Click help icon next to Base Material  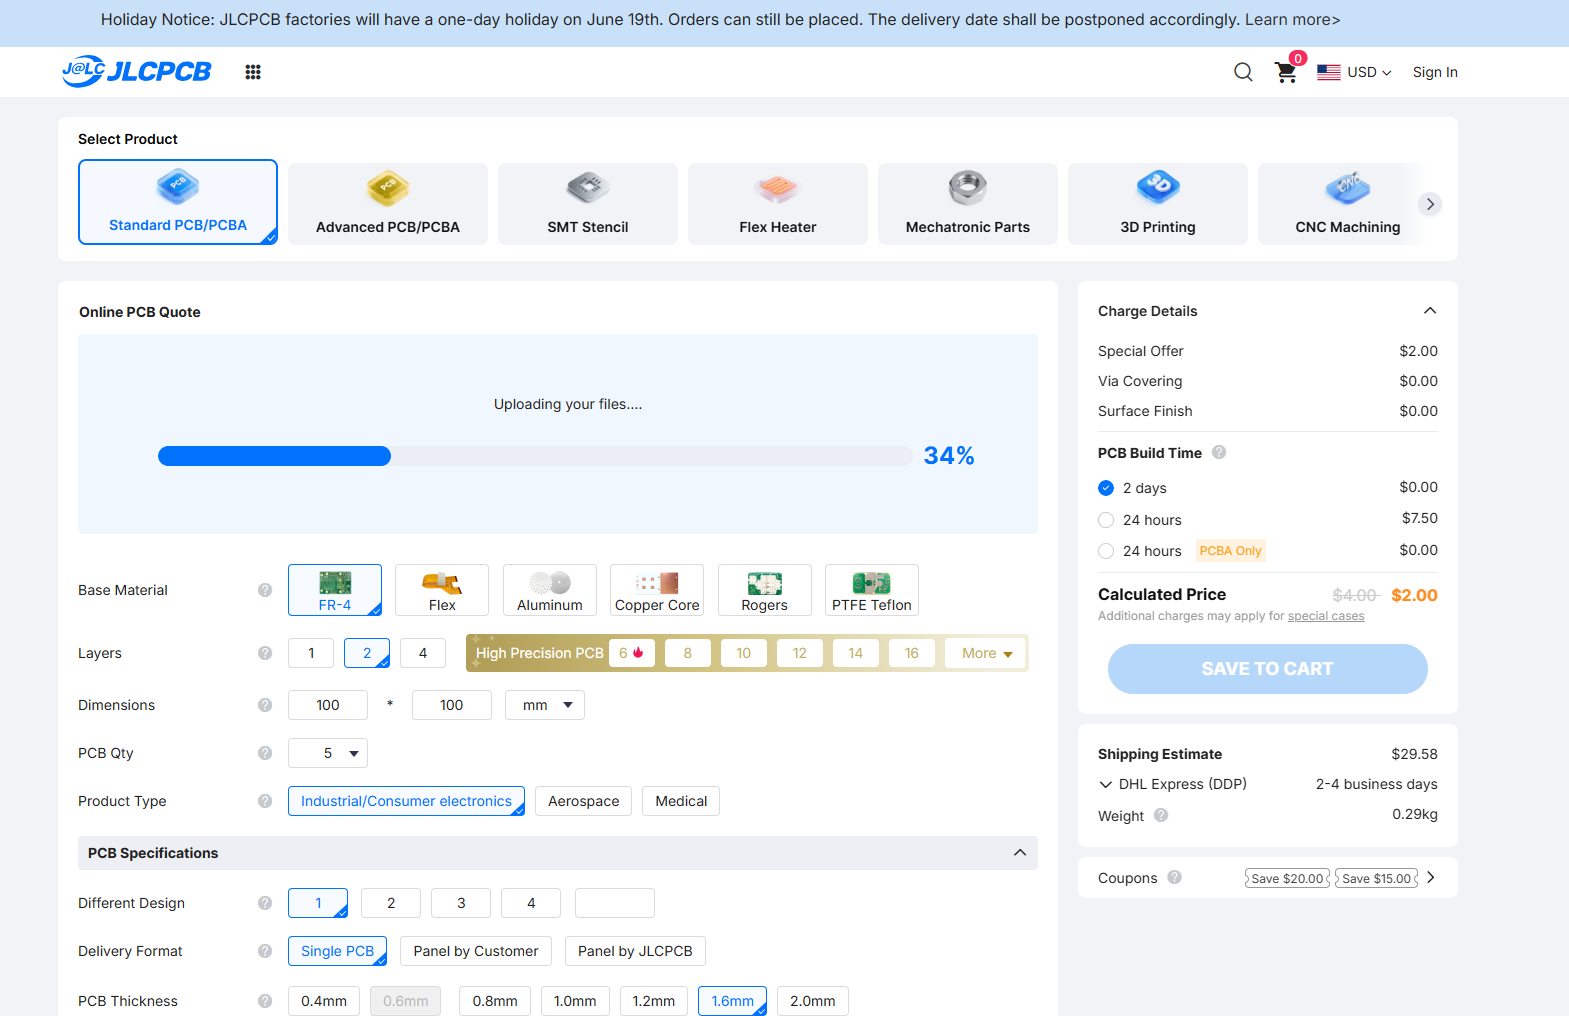(x=265, y=590)
